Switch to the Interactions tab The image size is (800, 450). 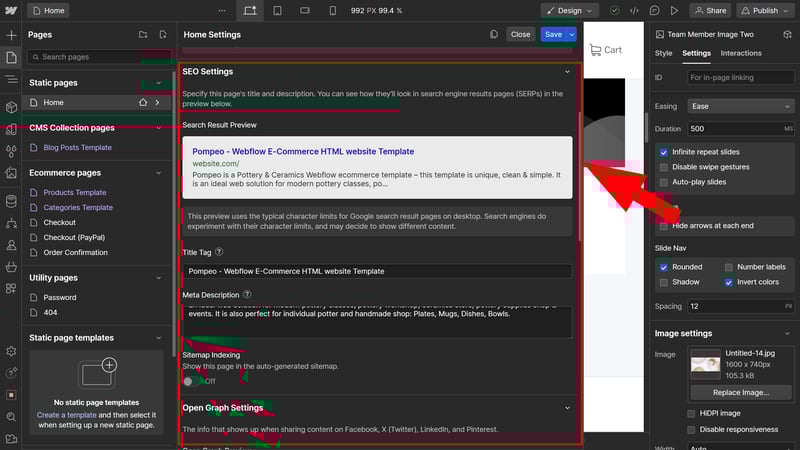coord(741,53)
